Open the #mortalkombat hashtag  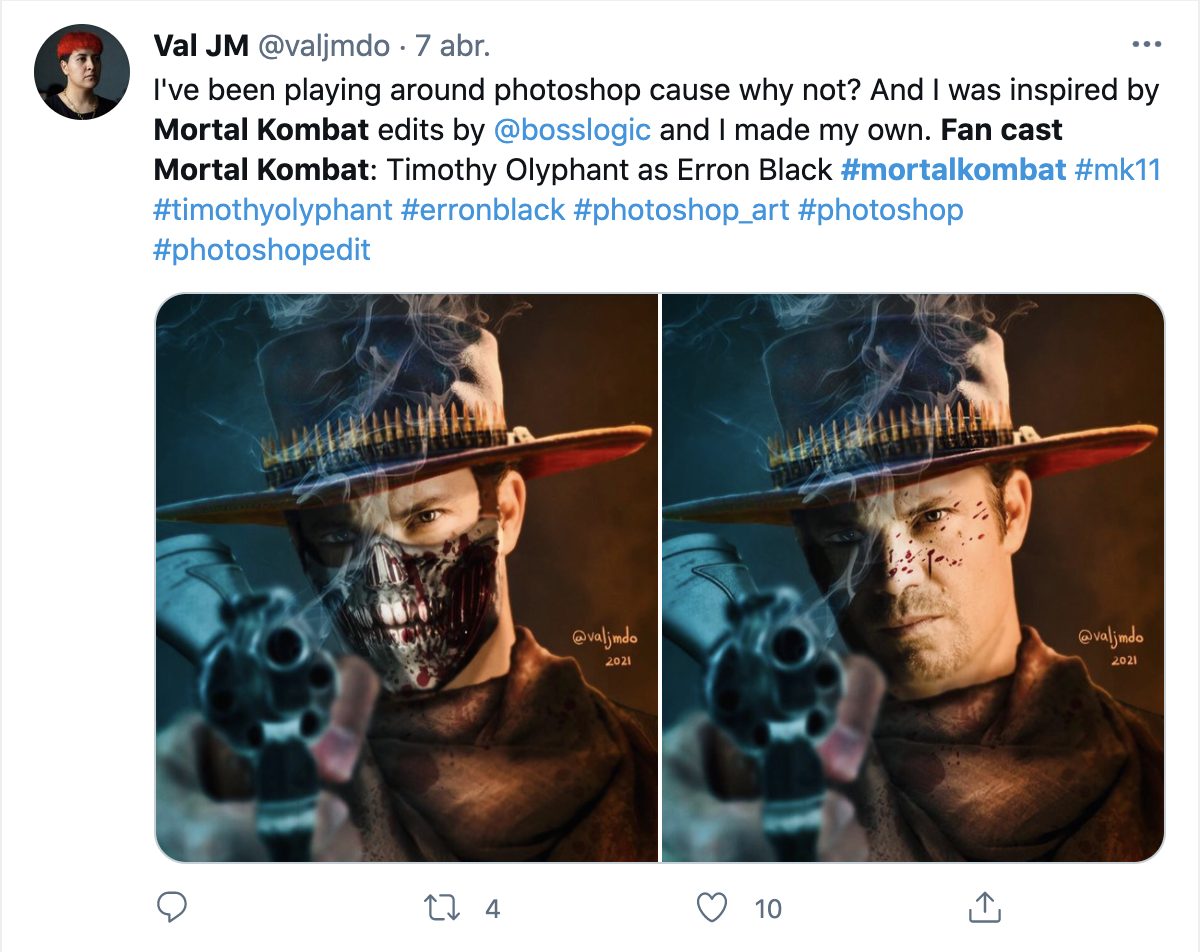tap(954, 170)
